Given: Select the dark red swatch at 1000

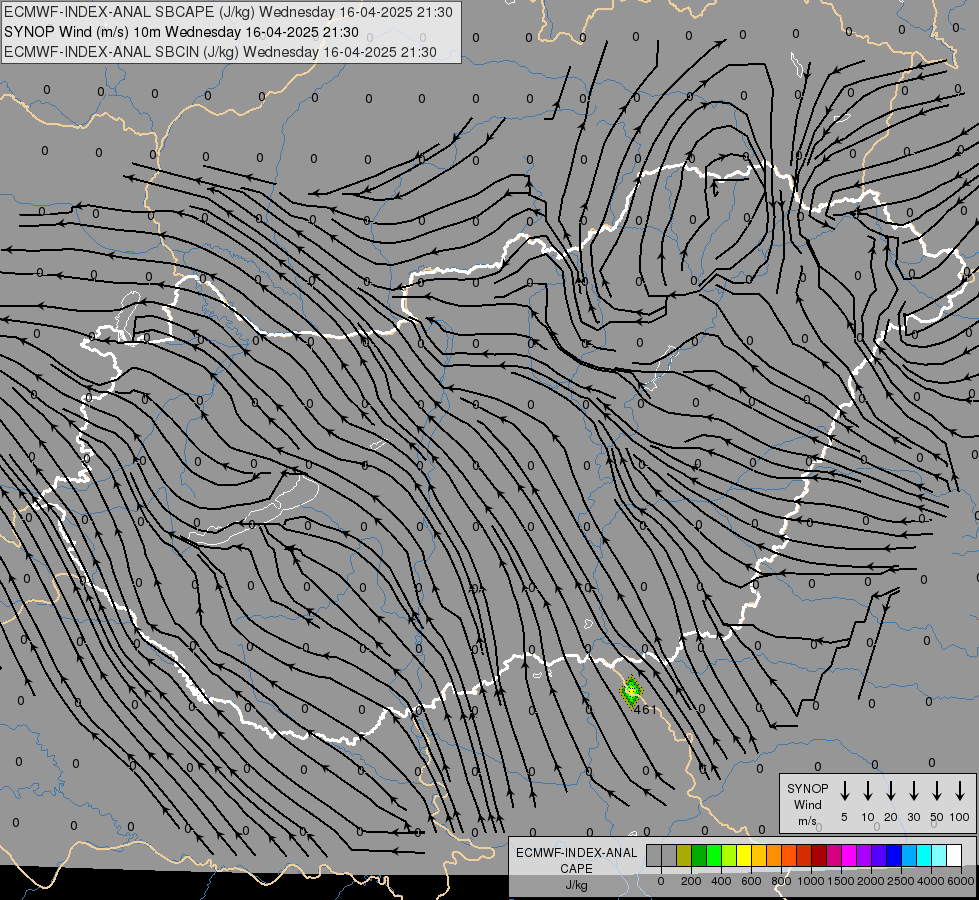Looking at the screenshot, I should point(819,856).
